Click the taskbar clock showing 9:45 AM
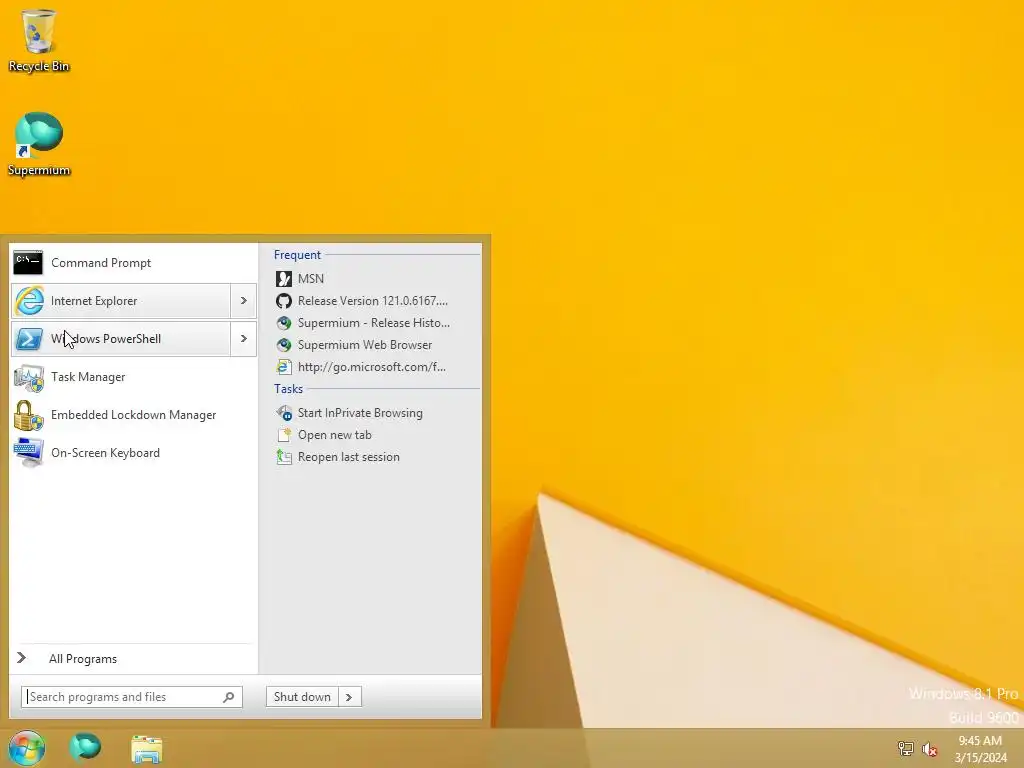Screen dimensions: 1024x768 coord(980,749)
